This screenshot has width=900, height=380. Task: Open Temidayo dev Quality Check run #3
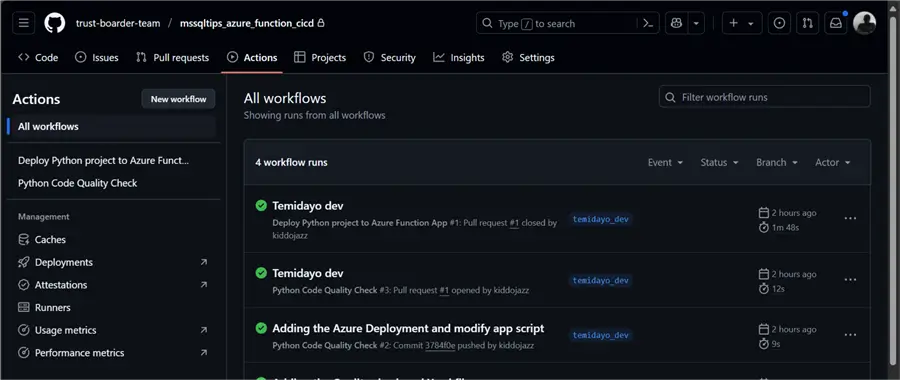308,273
